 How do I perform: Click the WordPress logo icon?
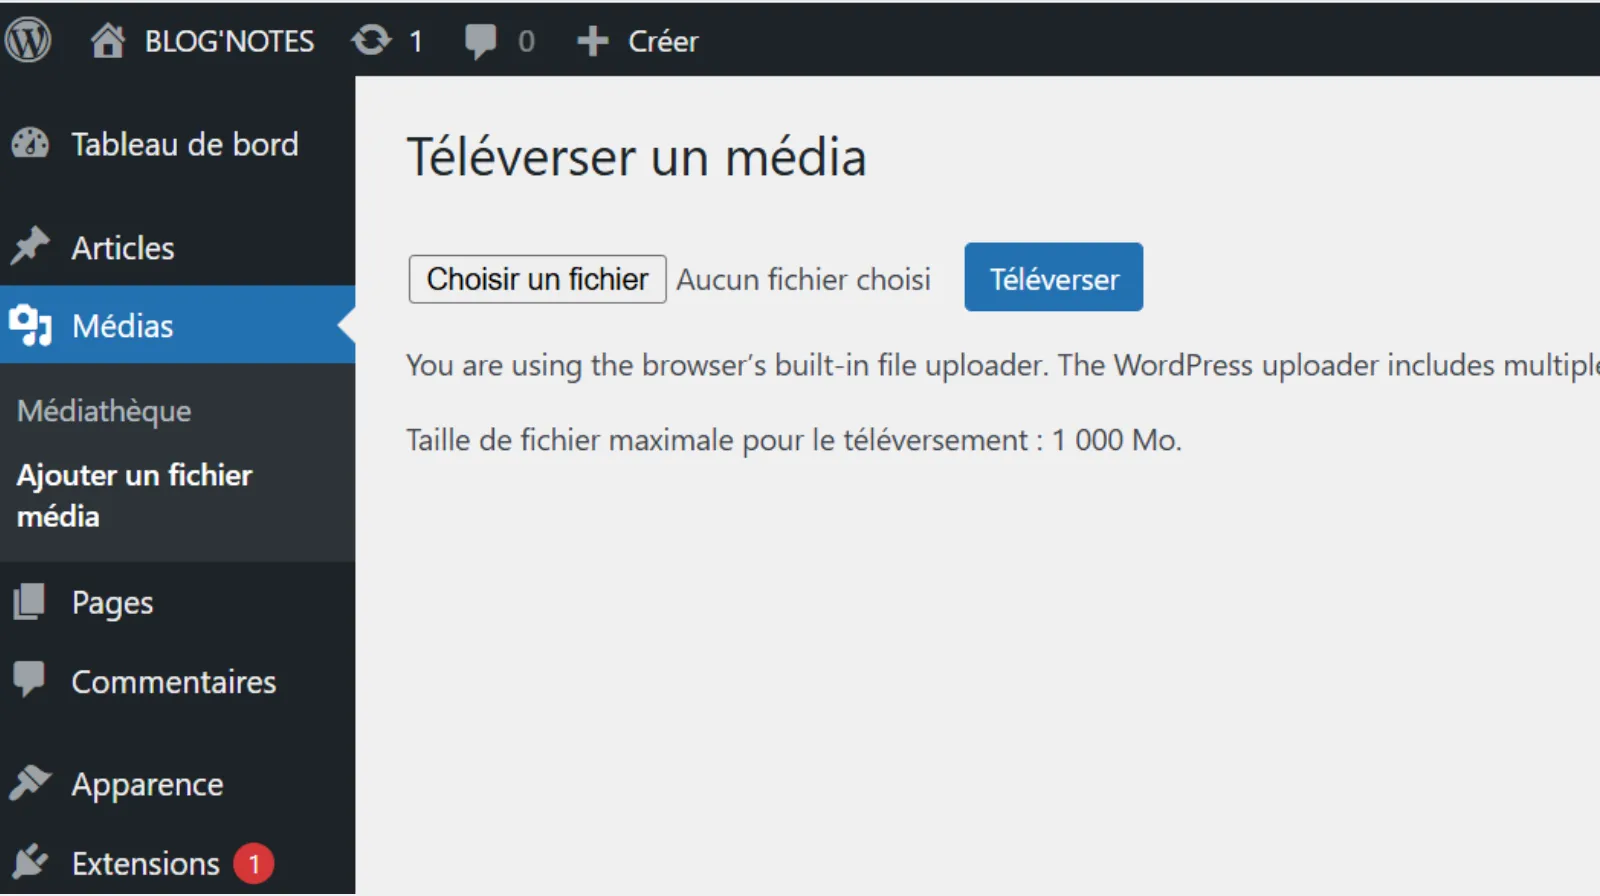coord(28,41)
